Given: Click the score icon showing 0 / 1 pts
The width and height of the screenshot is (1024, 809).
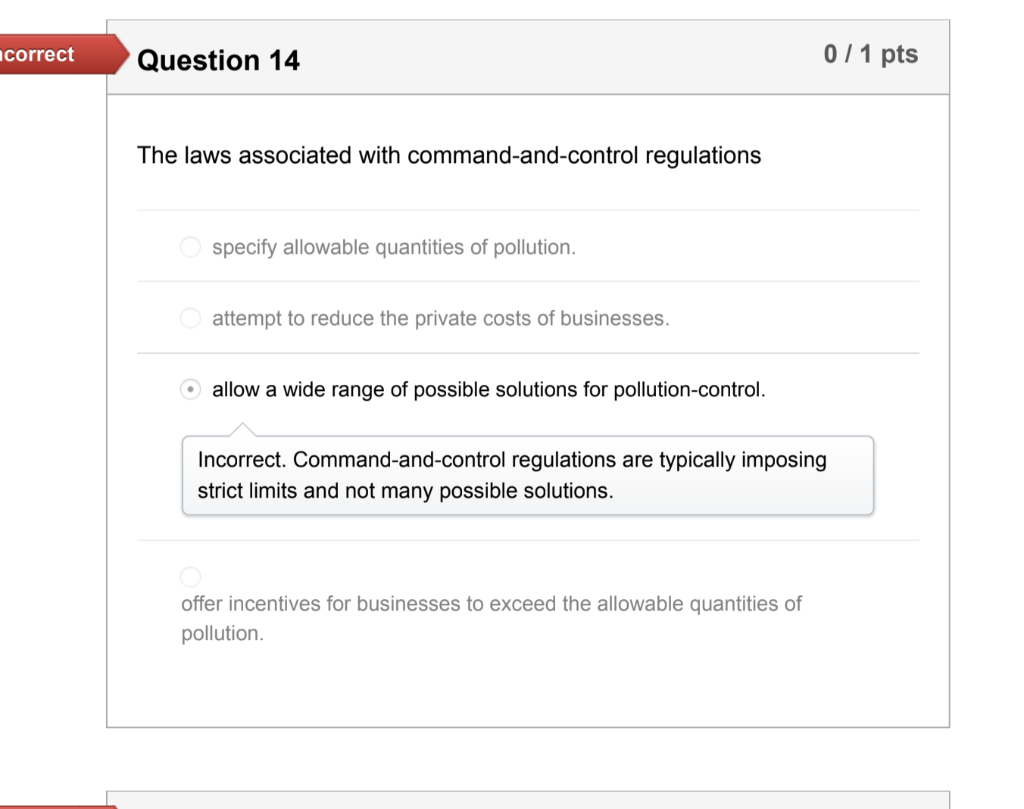Looking at the screenshot, I should click(871, 54).
